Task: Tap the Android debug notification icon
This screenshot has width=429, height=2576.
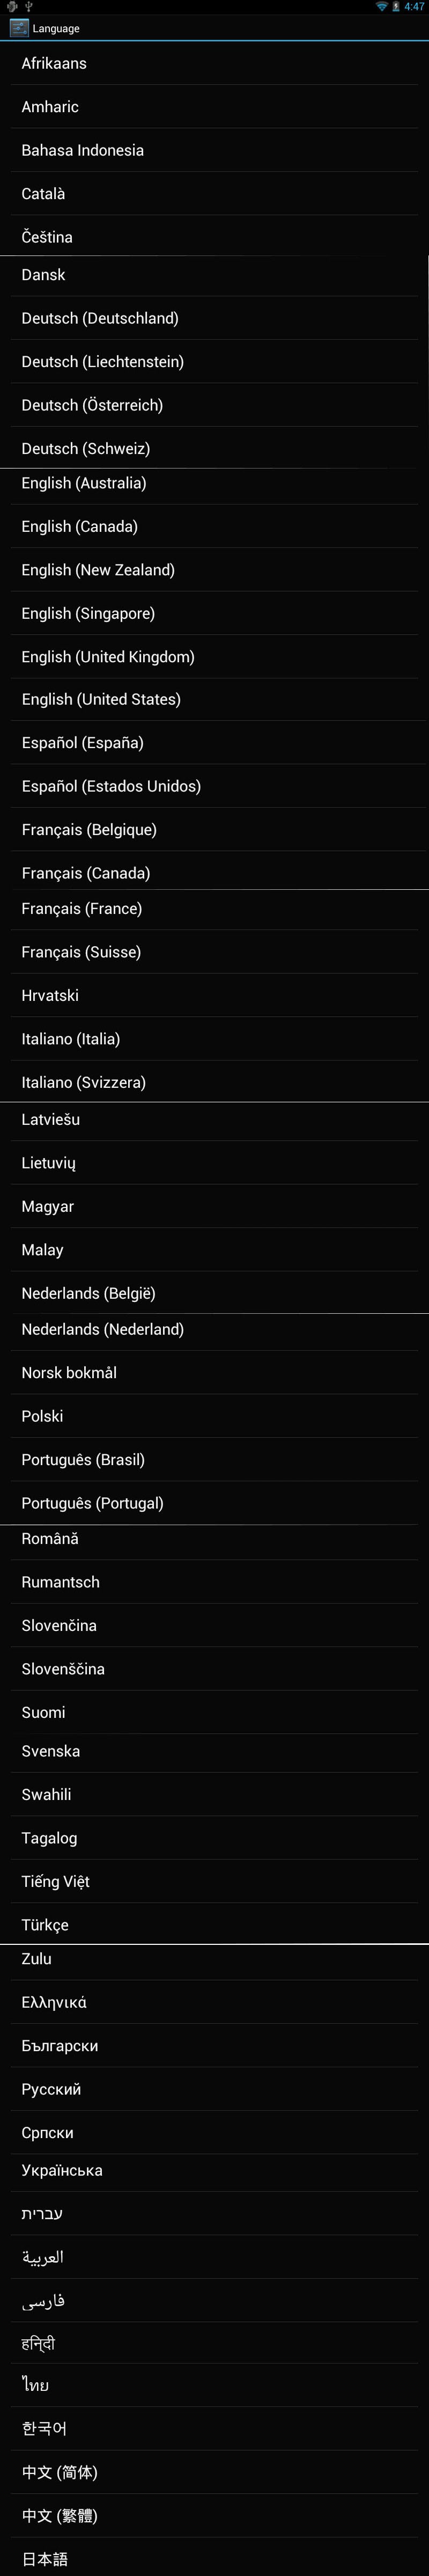Action: coord(12,6)
